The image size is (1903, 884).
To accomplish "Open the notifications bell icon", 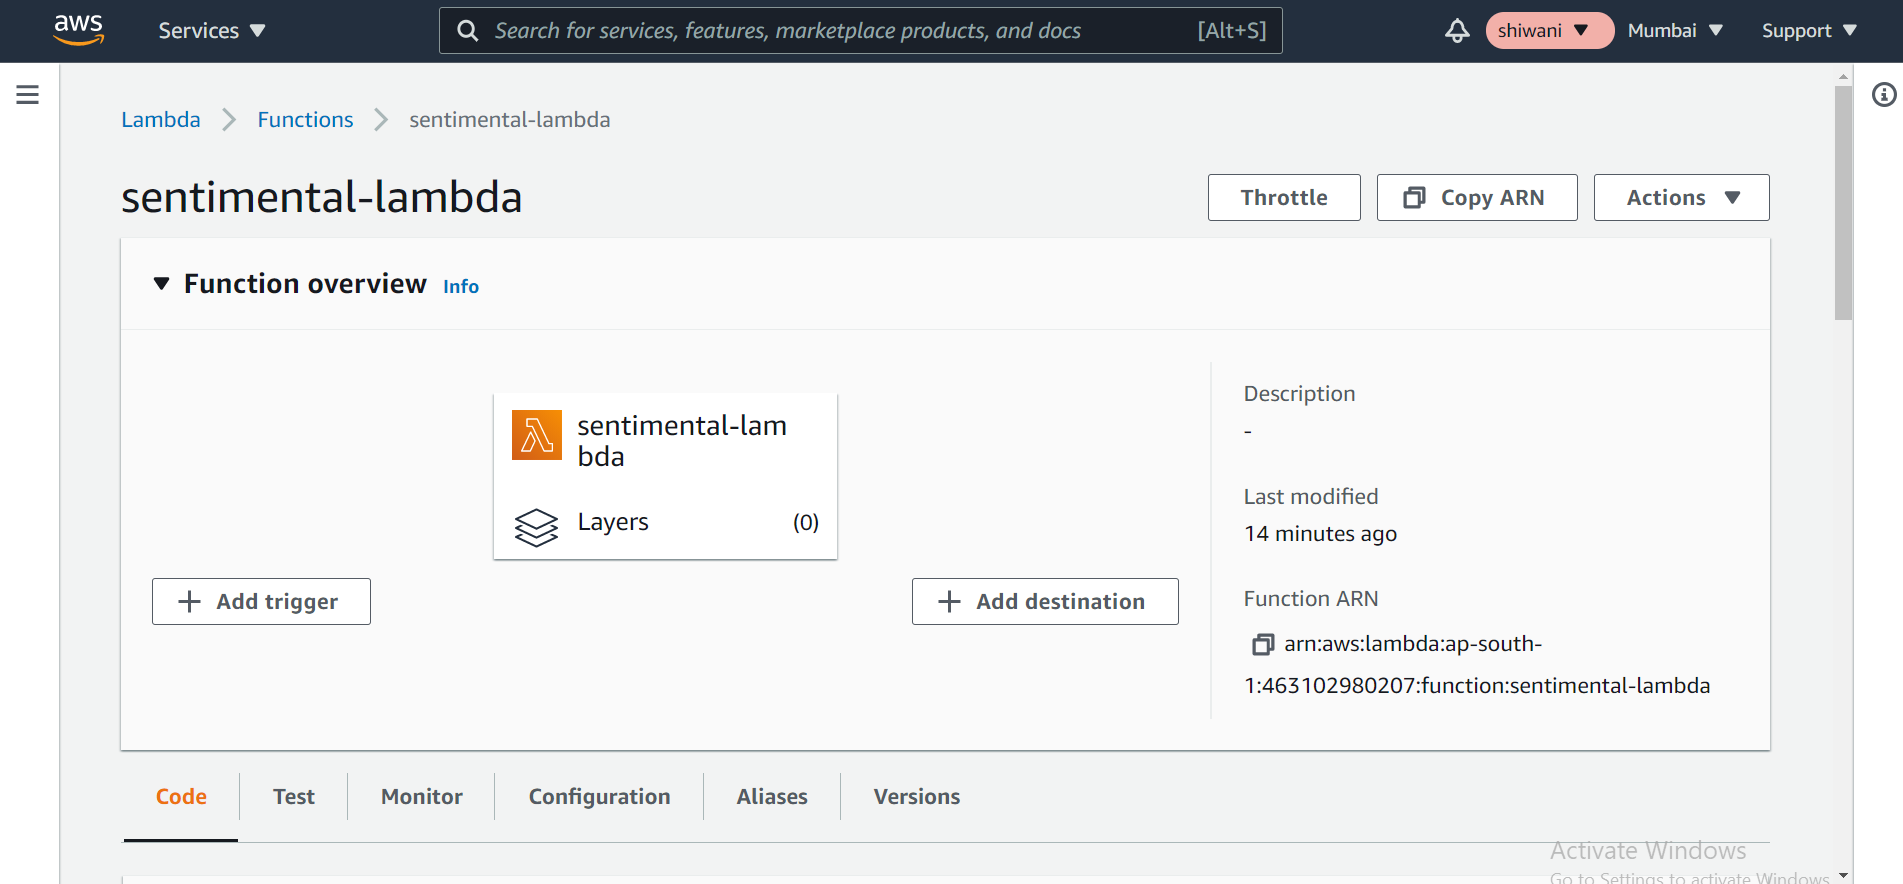I will point(1457,31).
